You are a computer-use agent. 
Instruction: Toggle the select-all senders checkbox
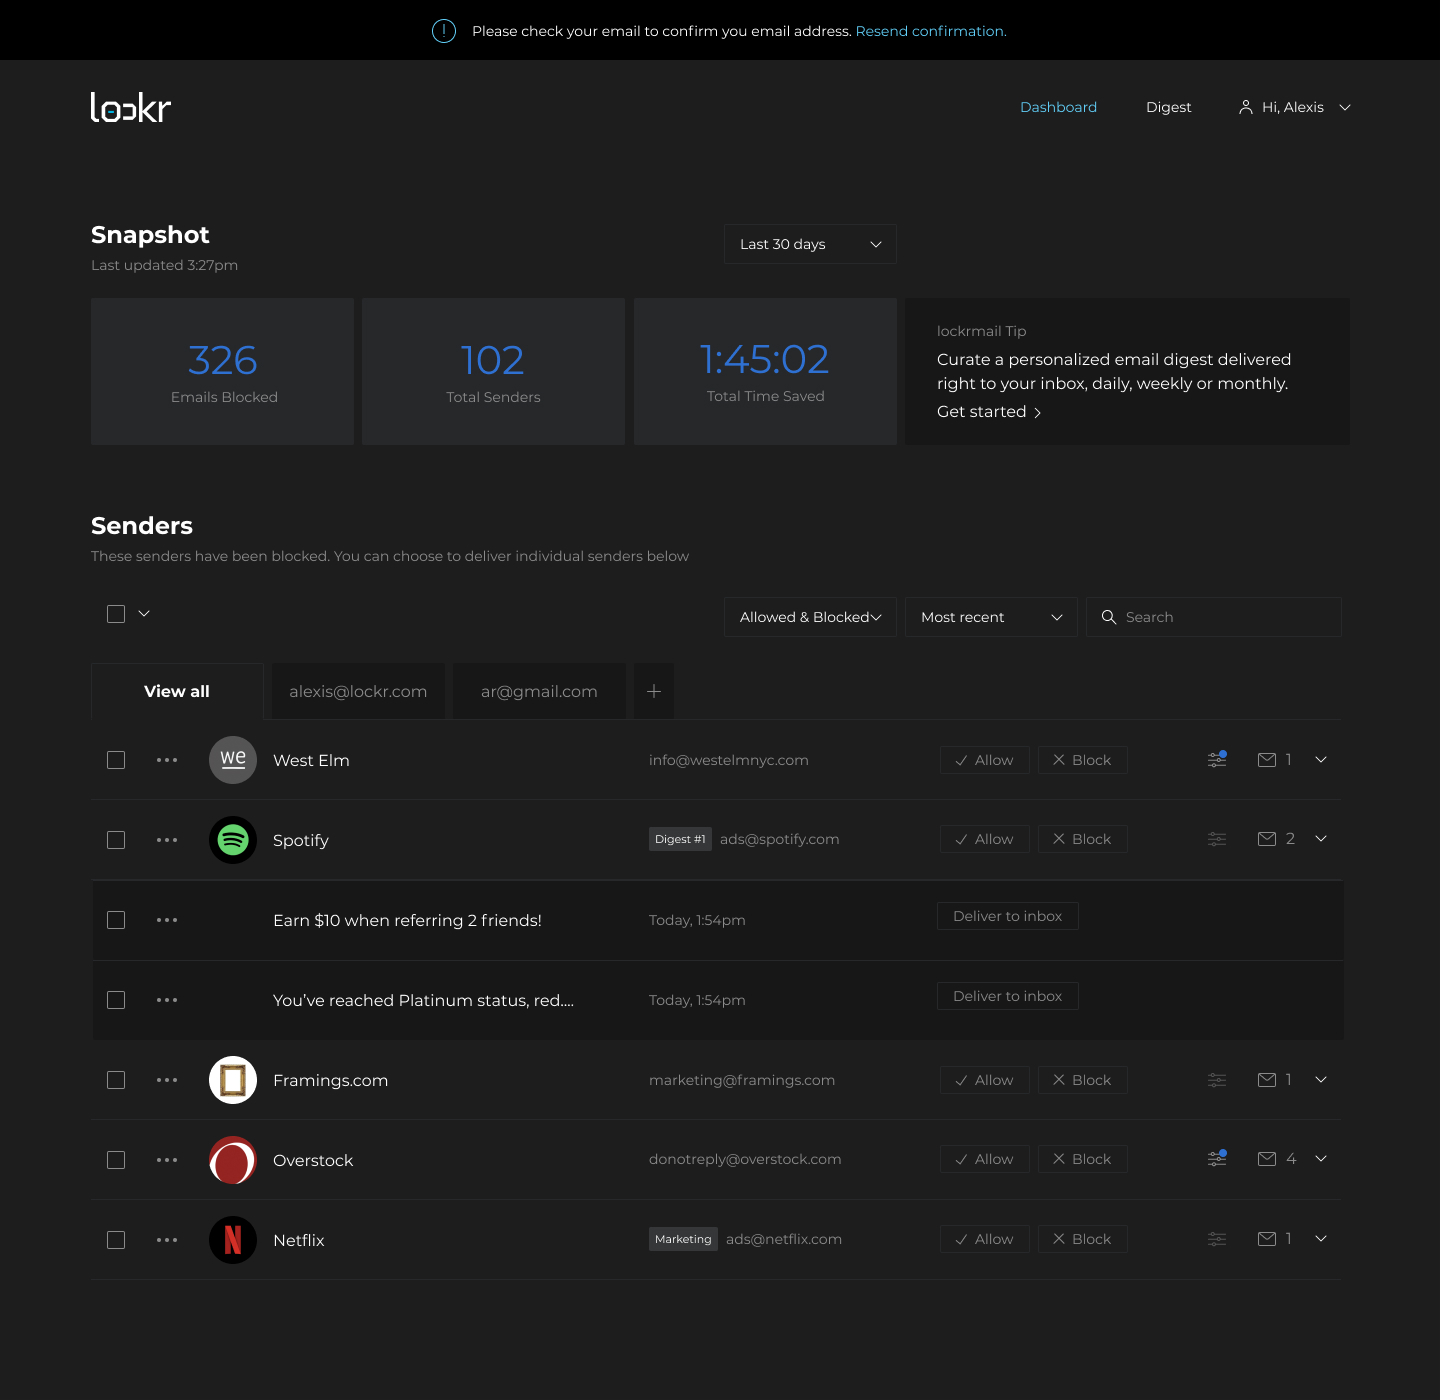(116, 614)
